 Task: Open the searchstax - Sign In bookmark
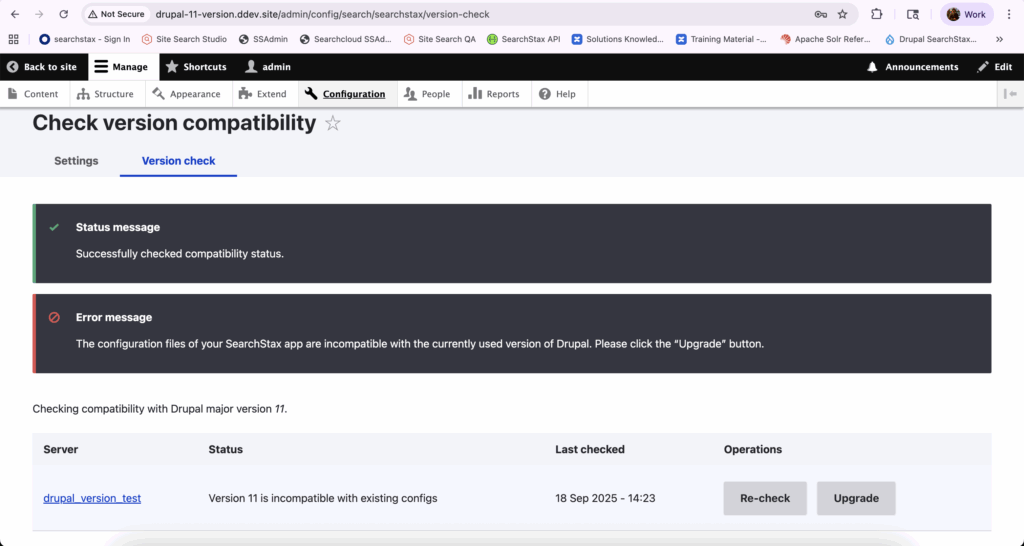(x=85, y=39)
